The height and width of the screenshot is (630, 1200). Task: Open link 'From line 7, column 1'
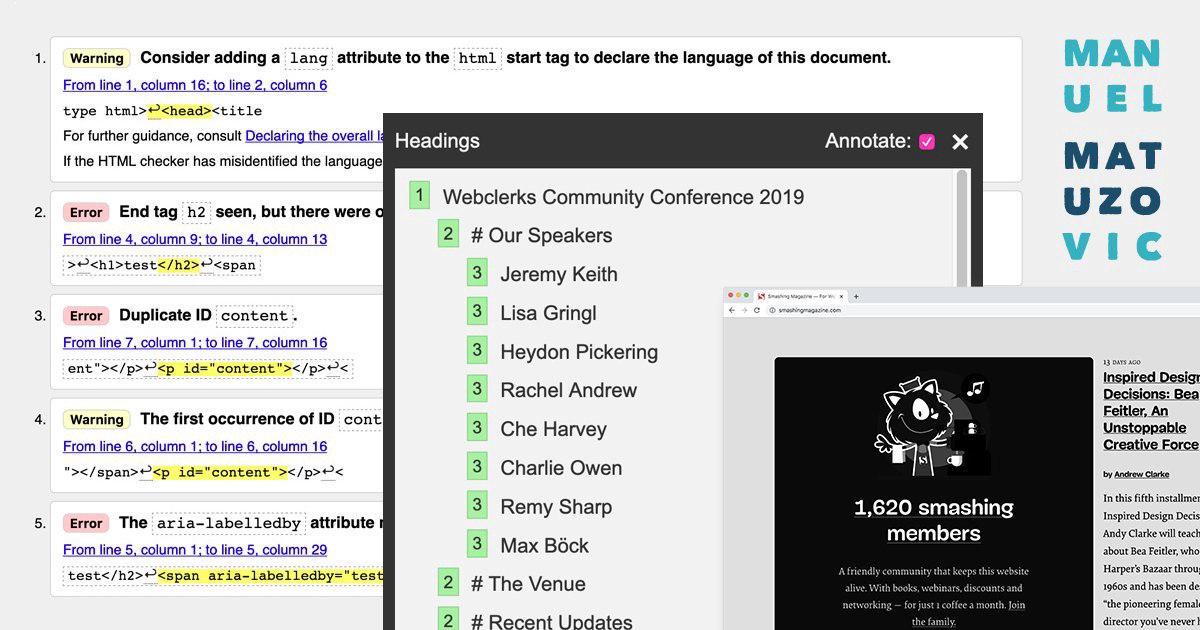pos(195,343)
